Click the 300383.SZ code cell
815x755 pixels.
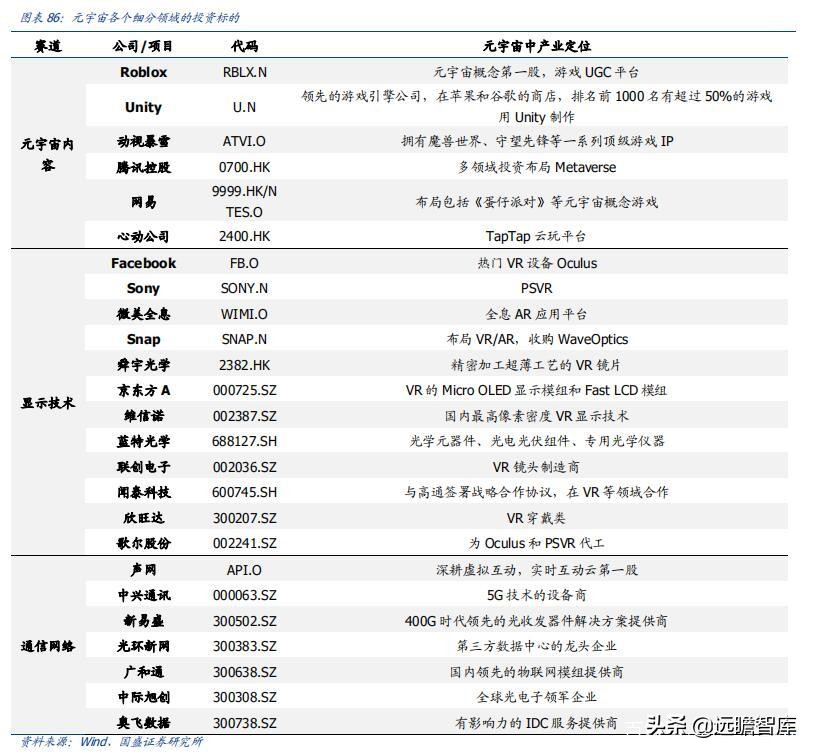point(244,646)
